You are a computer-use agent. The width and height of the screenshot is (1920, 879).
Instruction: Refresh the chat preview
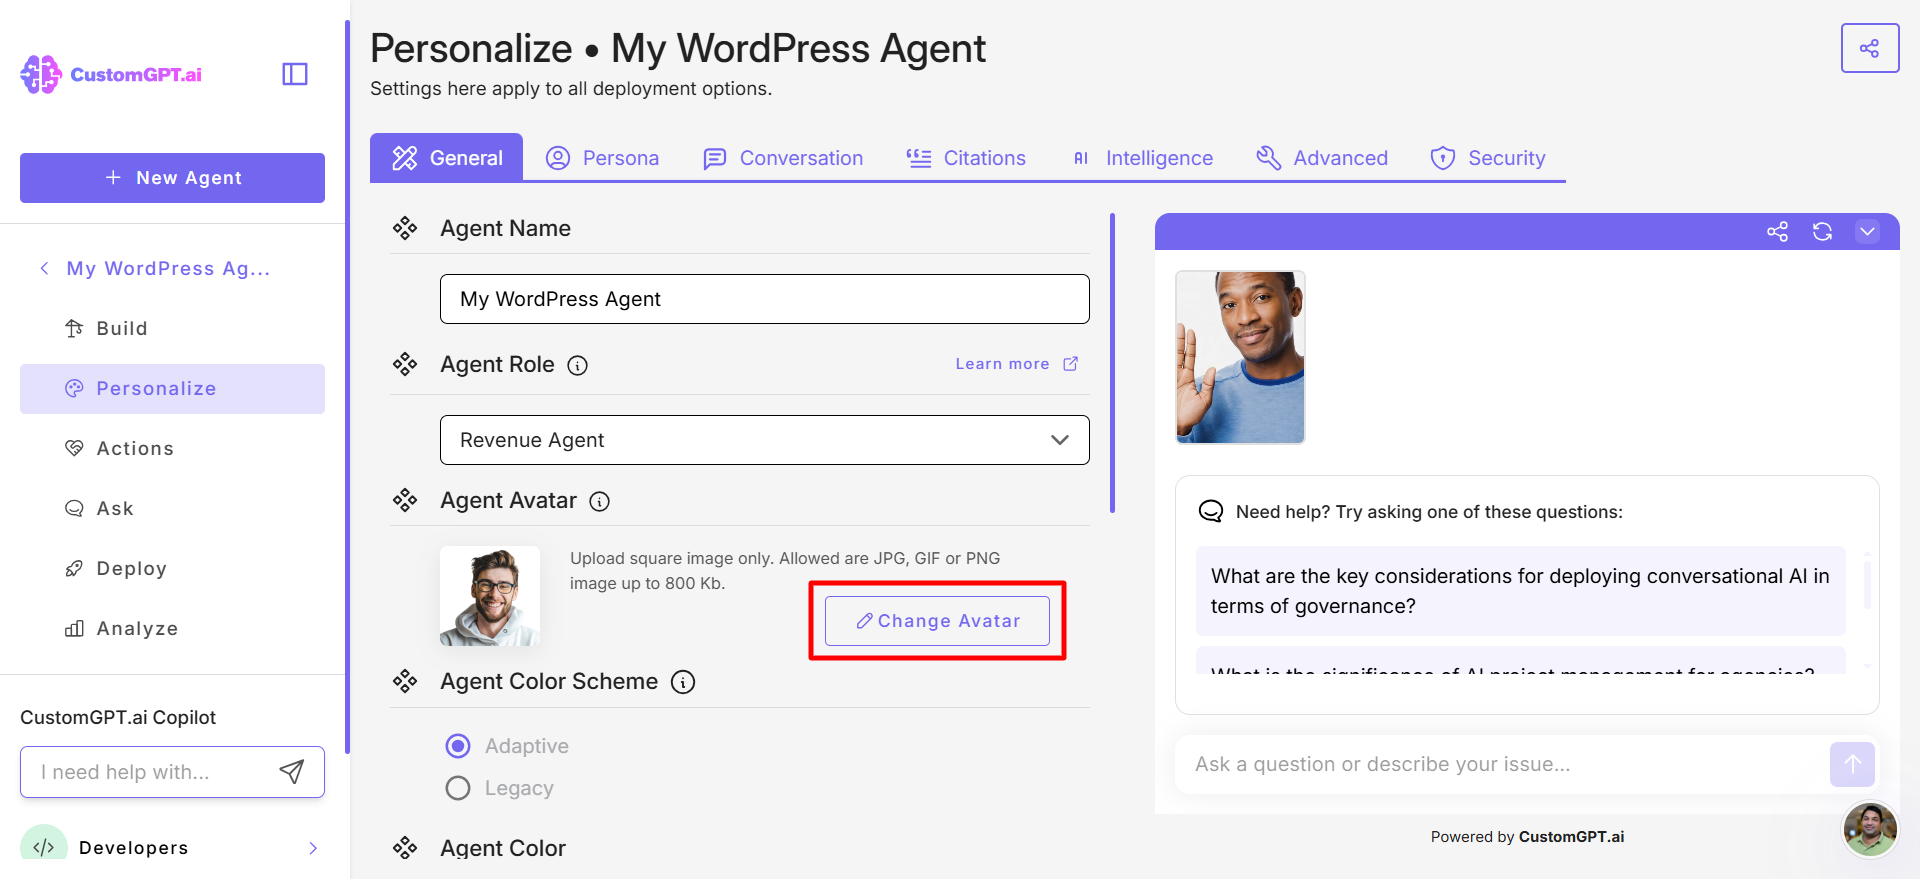tap(1822, 232)
